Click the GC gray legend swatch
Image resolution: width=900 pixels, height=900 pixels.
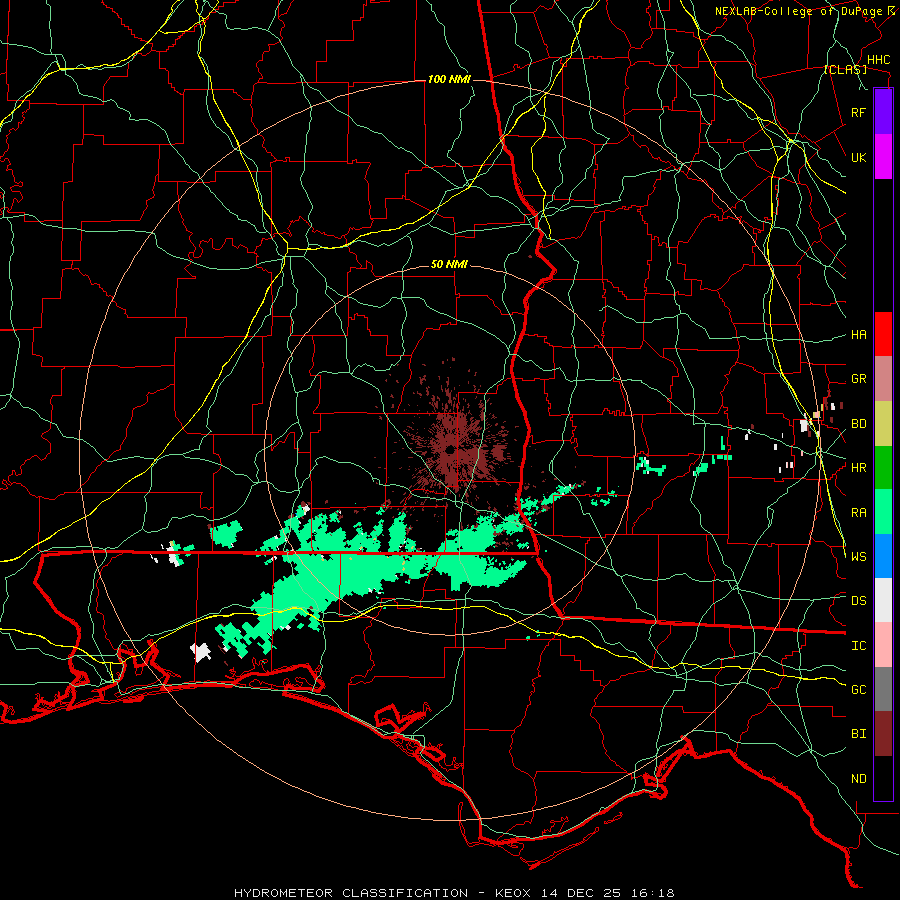click(883, 689)
